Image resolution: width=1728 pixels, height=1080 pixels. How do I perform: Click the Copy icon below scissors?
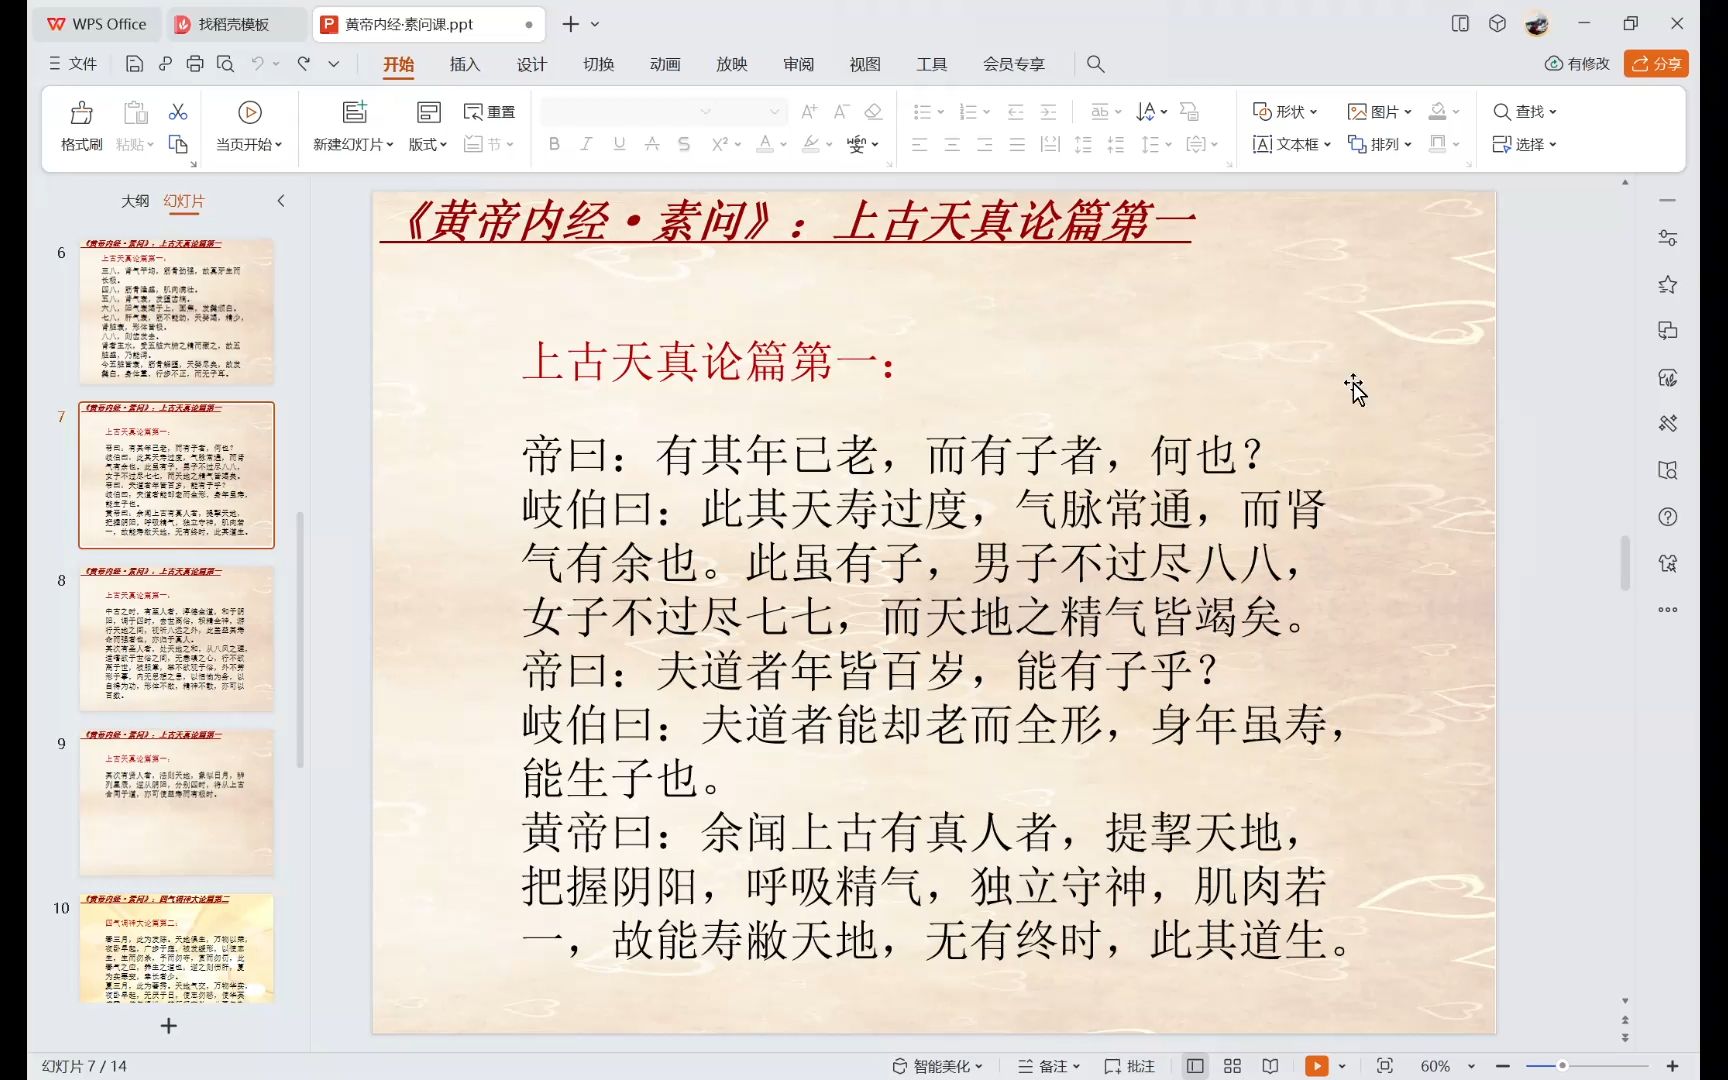pos(178,144)
